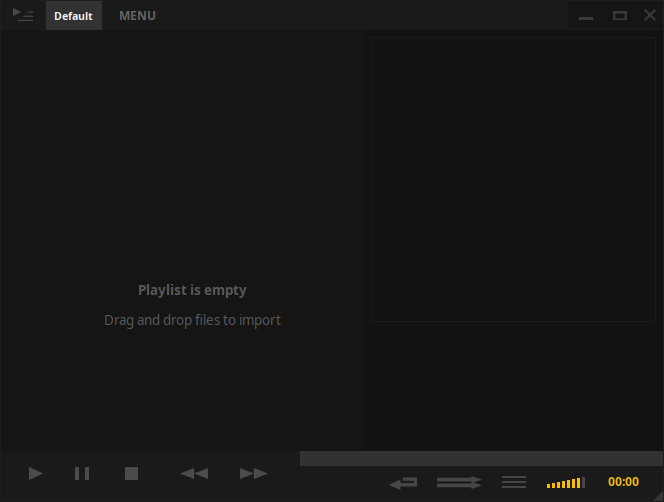Close the player window
The width and height of the screenshot is (664, 502).
point(649,16)
